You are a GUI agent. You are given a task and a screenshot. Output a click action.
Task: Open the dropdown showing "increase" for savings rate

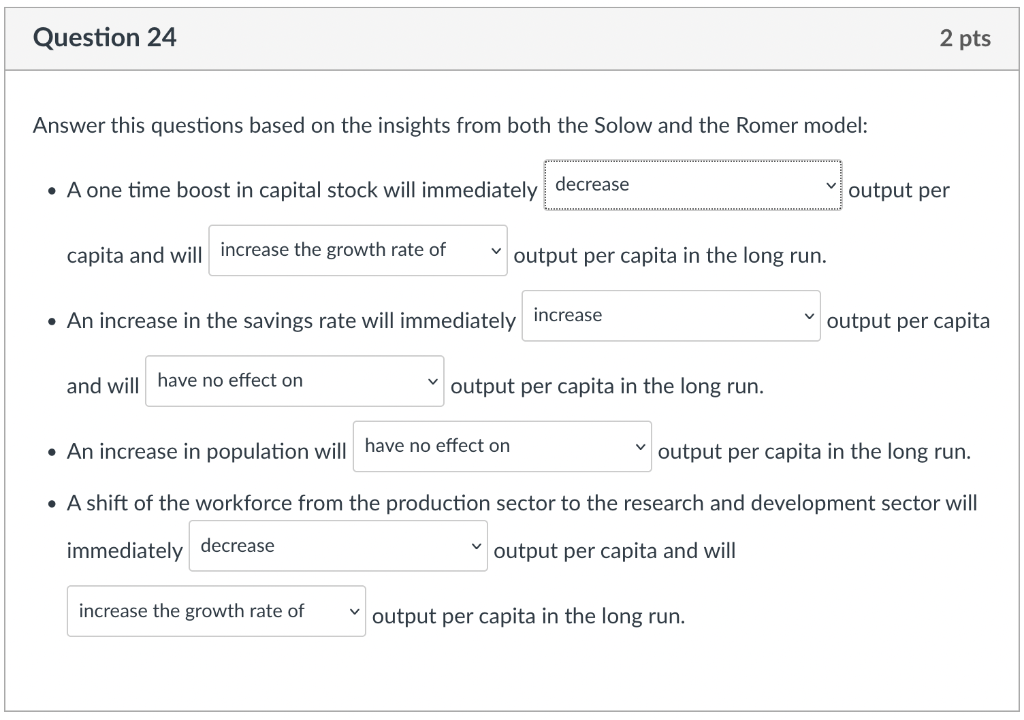click(670, 315)
